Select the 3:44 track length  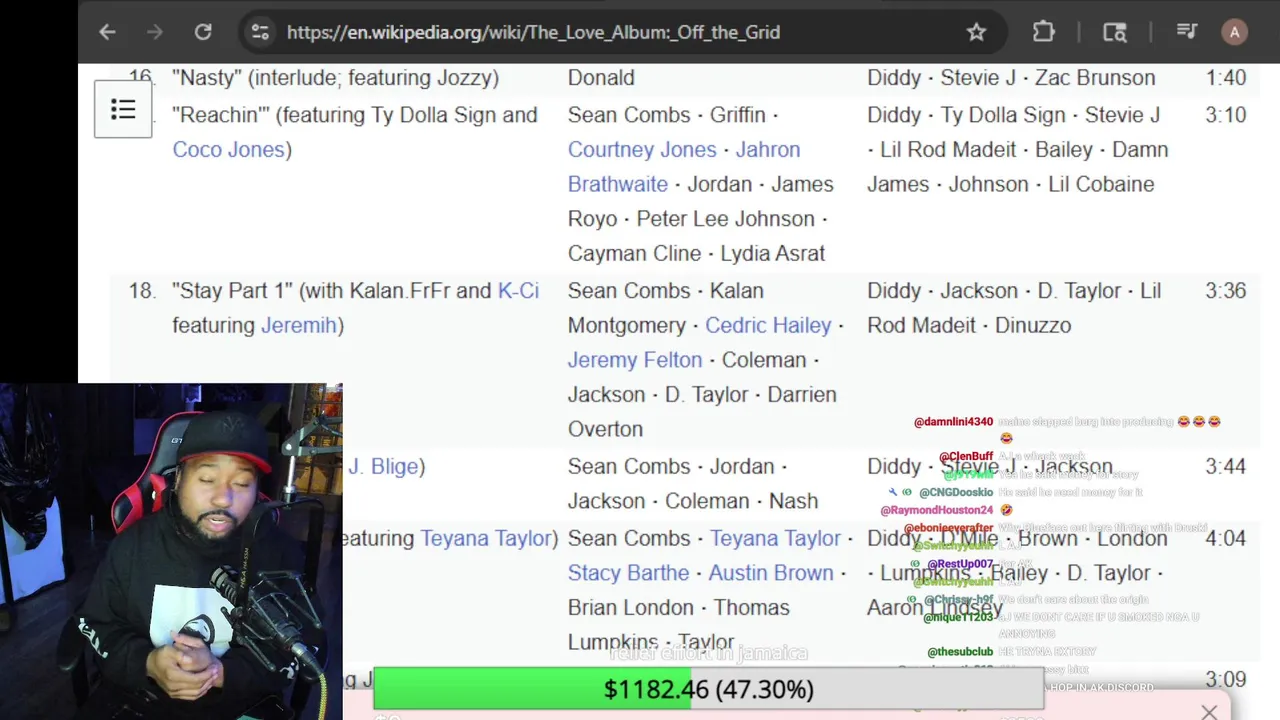coord(1225,466)
